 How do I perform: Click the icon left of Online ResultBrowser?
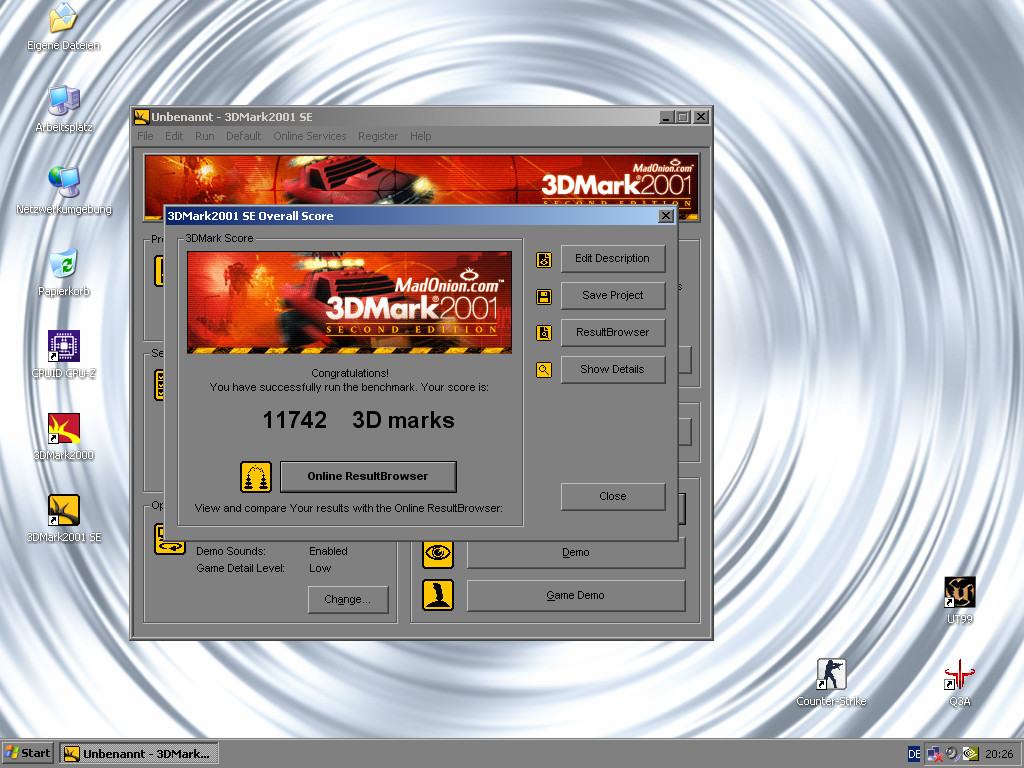255,477
